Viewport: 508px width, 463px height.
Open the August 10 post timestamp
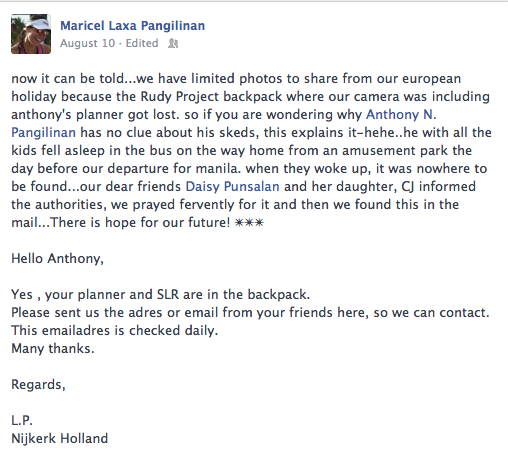[87, 43]
